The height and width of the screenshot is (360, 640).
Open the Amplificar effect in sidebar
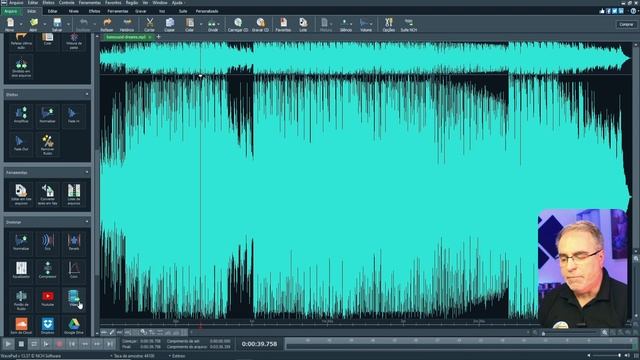click(21, 115)
